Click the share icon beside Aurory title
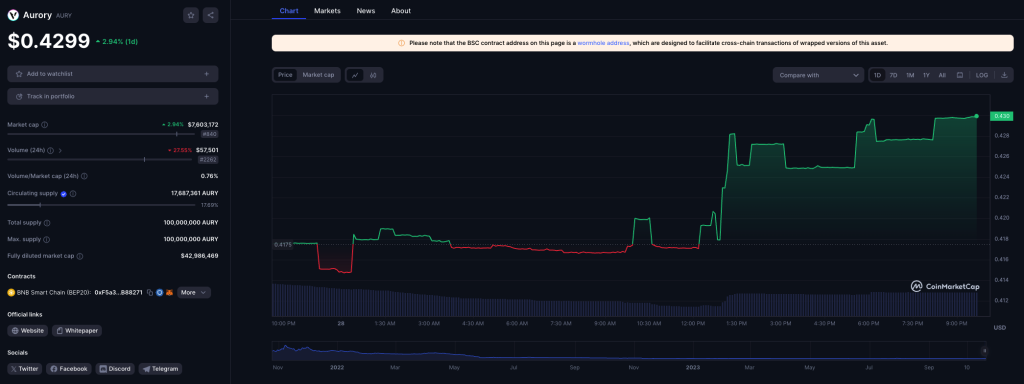 point(210,15)
